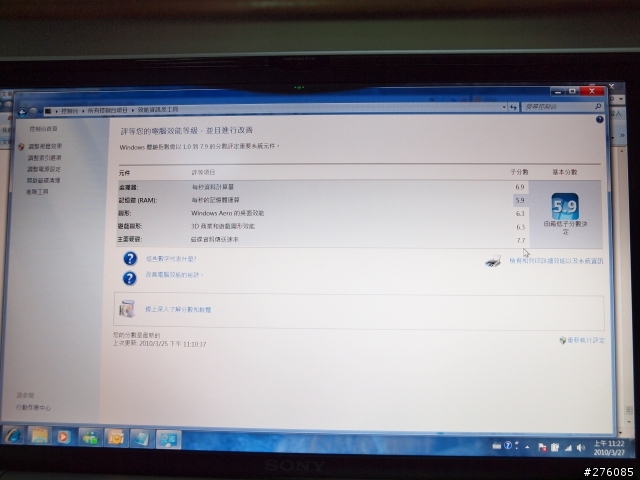This screenshot has height=480, width=640.
Task: Click question icon beside 改善電腦效能的秘訣
Action: point(129,278)
